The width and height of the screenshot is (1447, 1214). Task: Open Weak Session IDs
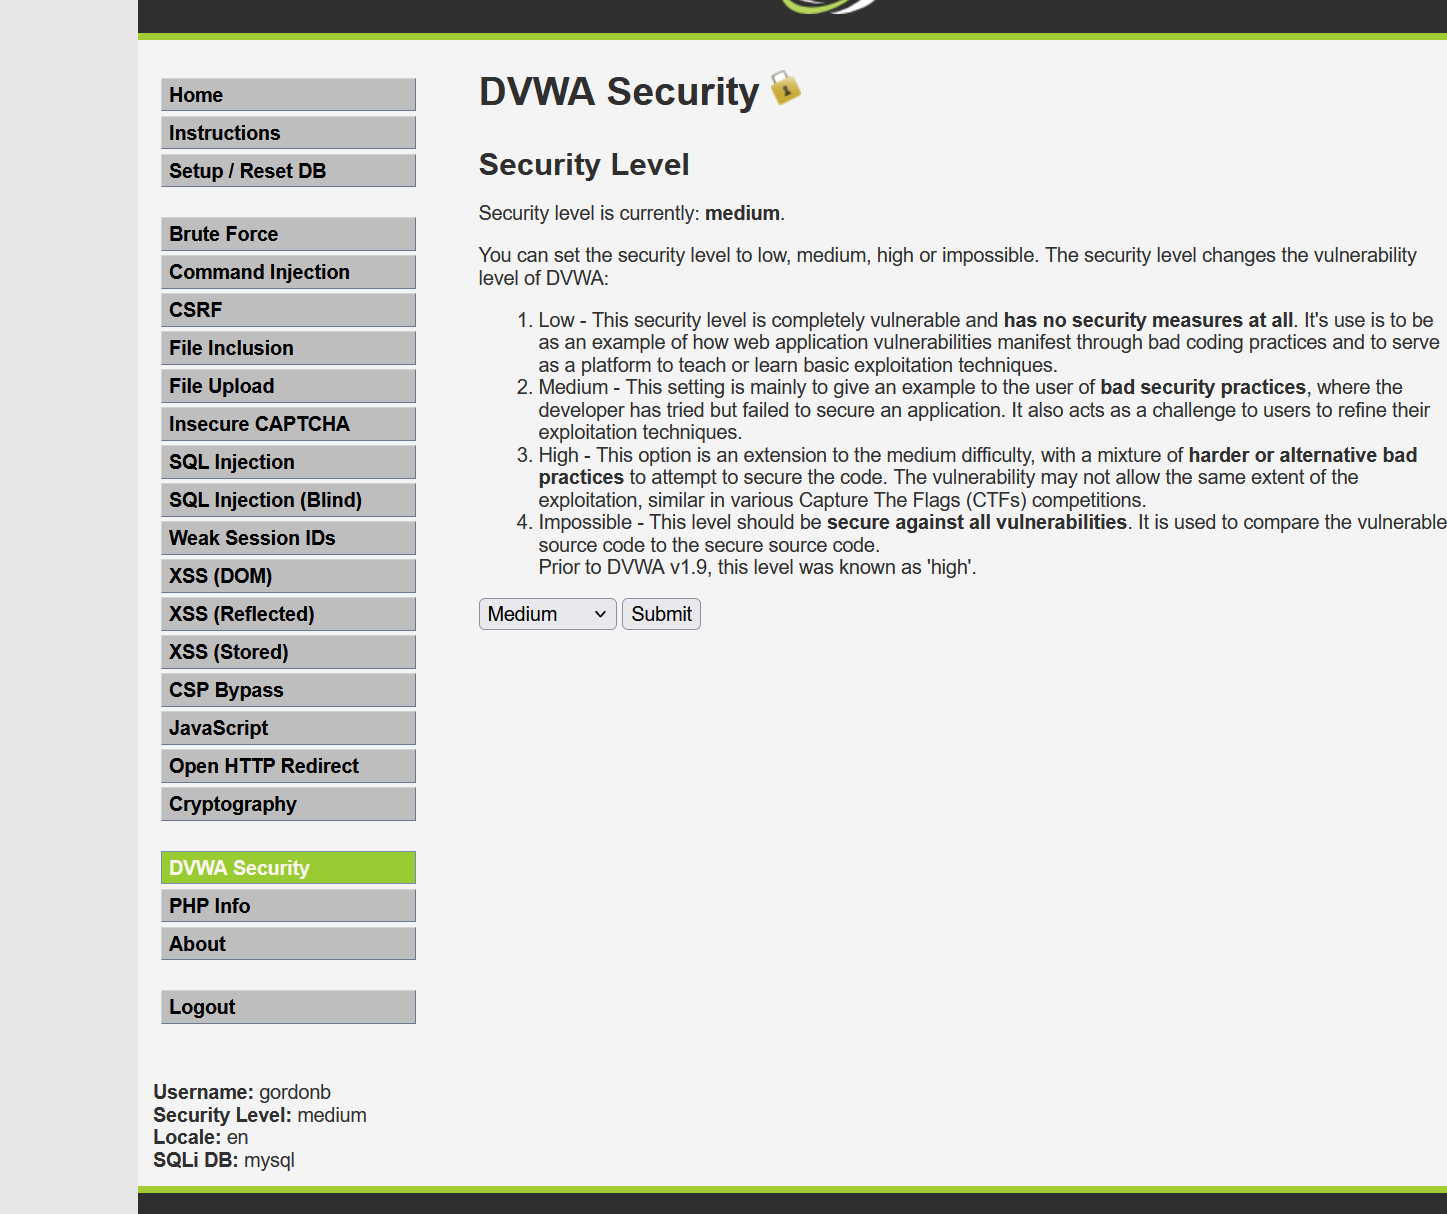288,538
